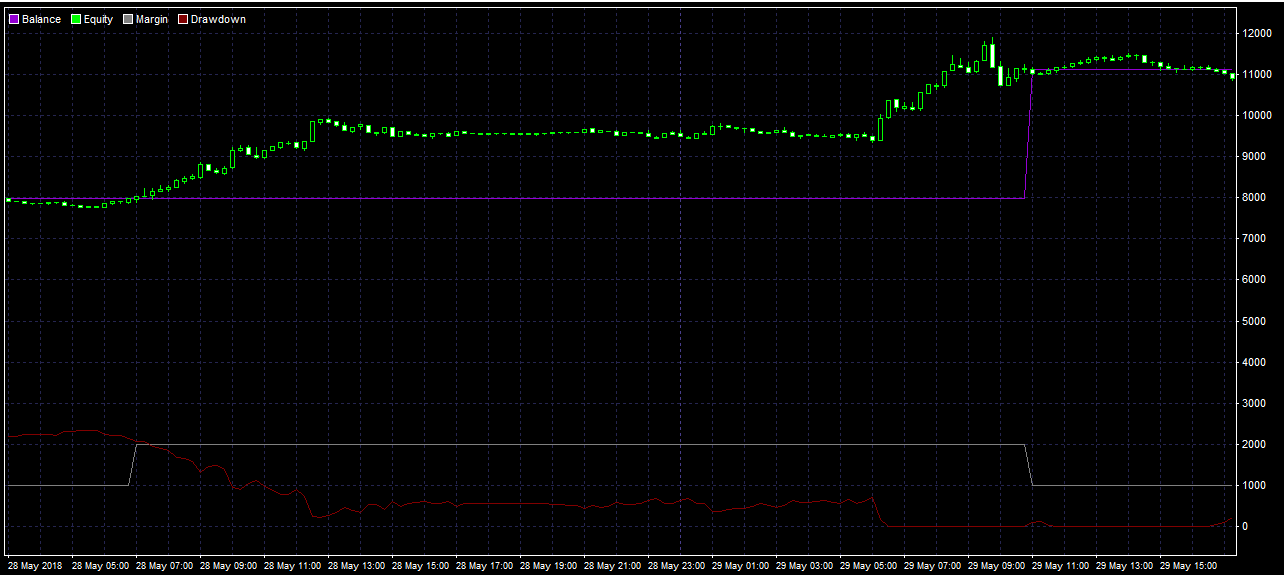Viewport: 1284px width, 575px height.
Task: Click the 29 May 01:00 time label
Action: (740, 565)
